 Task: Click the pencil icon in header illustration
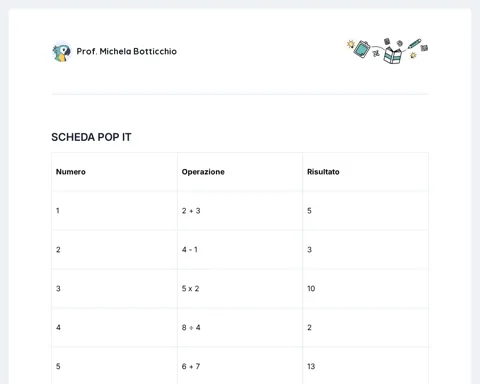point(414,44)
